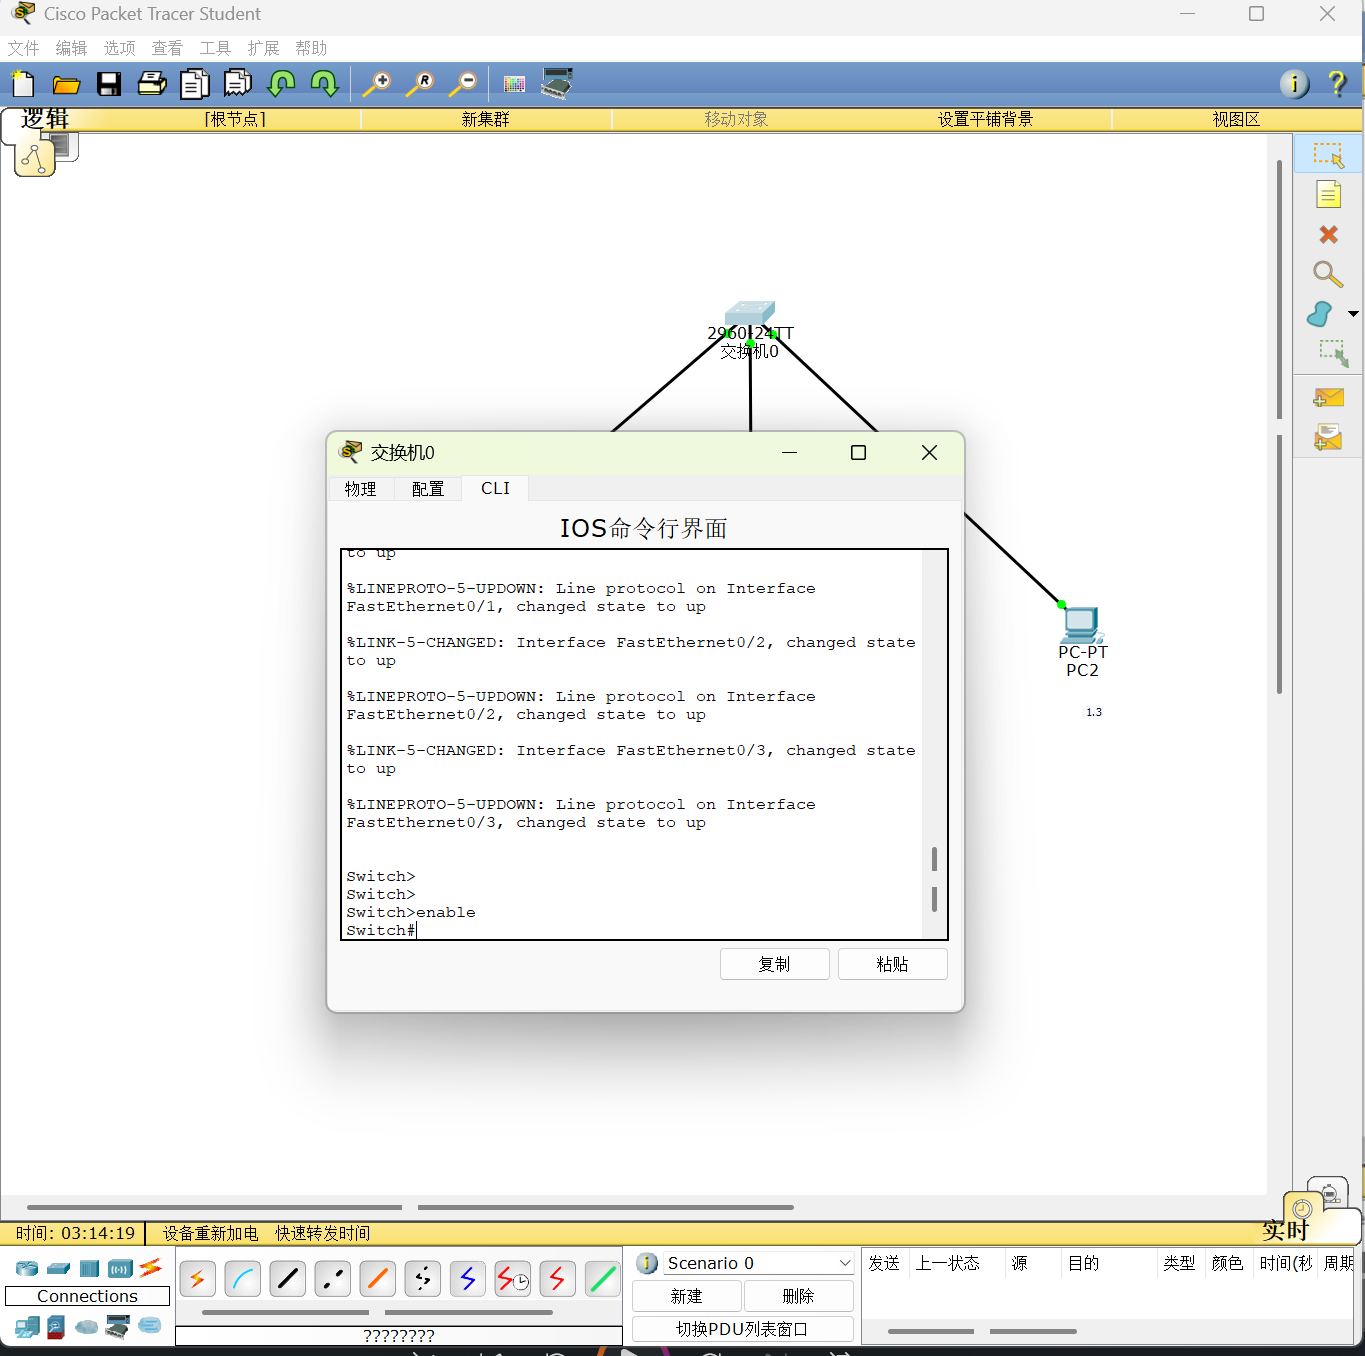
Task: Open help with the question mark icon
Action: click(x=1337, y=84)
